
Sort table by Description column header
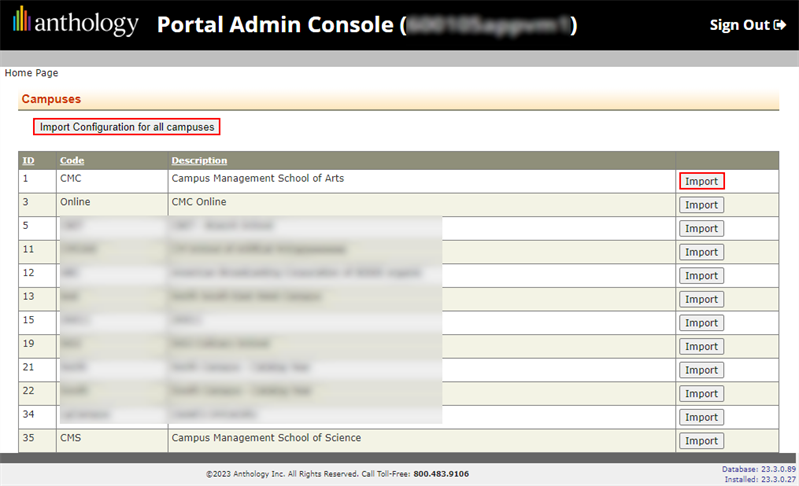tap(199, 160)
